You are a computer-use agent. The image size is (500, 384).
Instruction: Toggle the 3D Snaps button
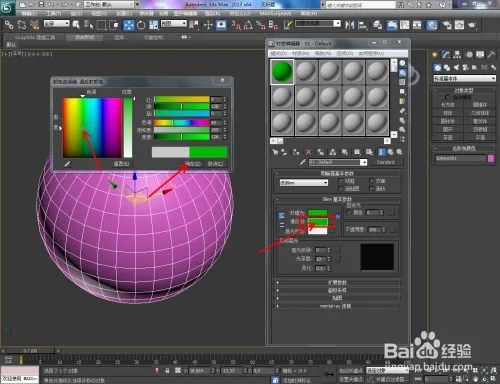(x=236, y=25)
